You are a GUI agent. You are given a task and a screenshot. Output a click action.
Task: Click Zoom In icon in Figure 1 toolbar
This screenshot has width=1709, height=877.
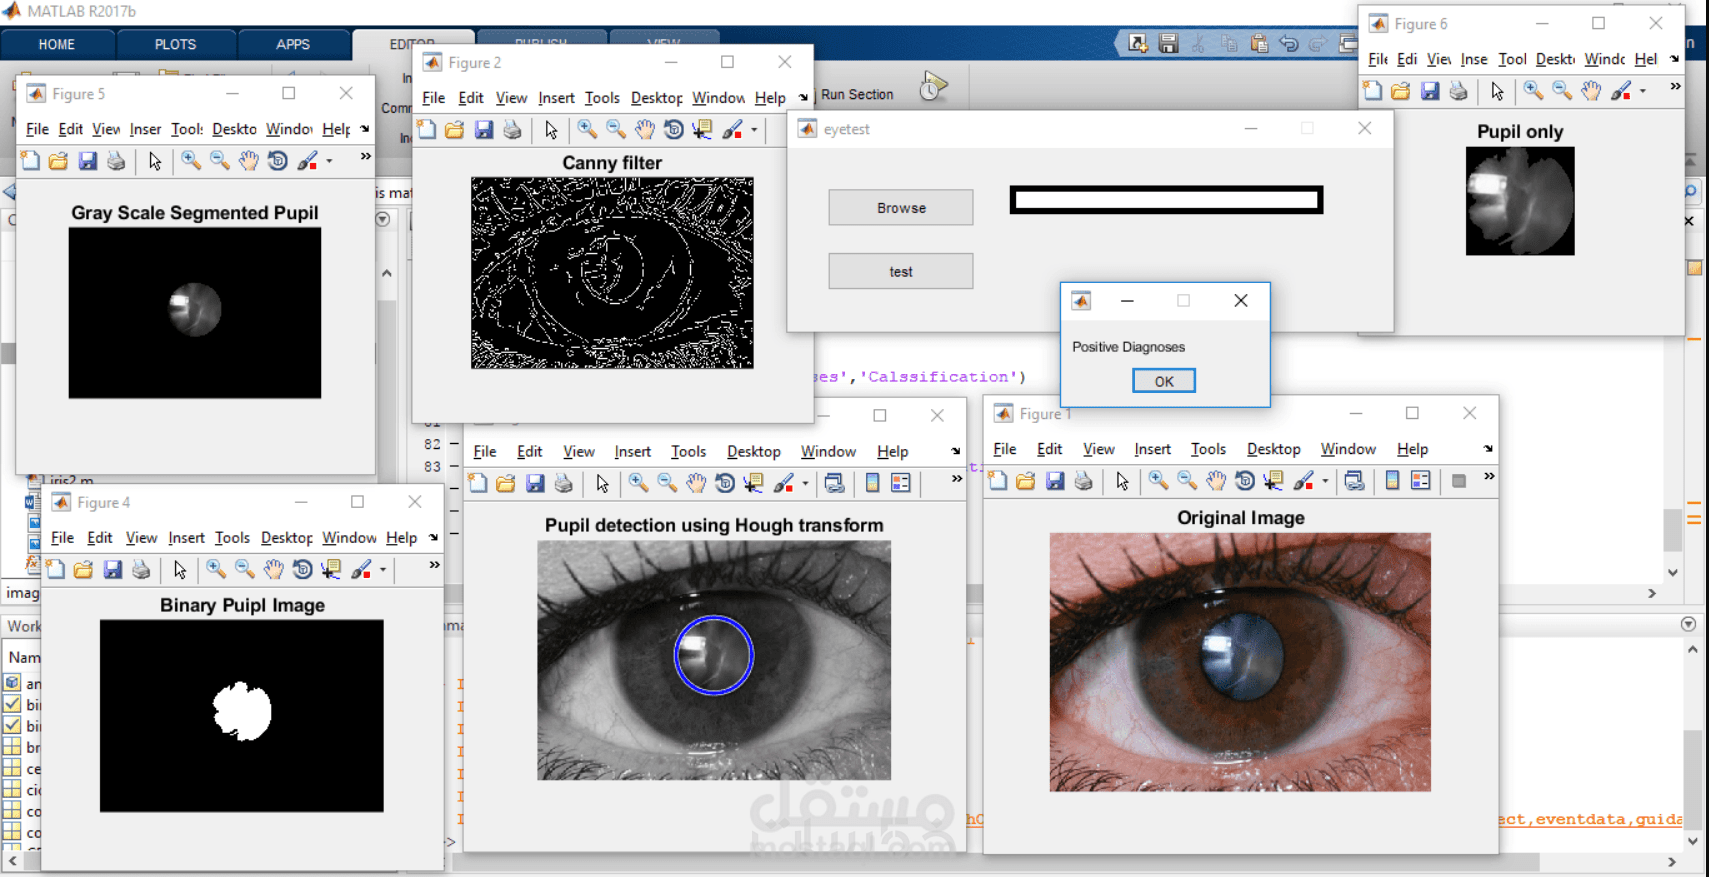coord(1158,481)
